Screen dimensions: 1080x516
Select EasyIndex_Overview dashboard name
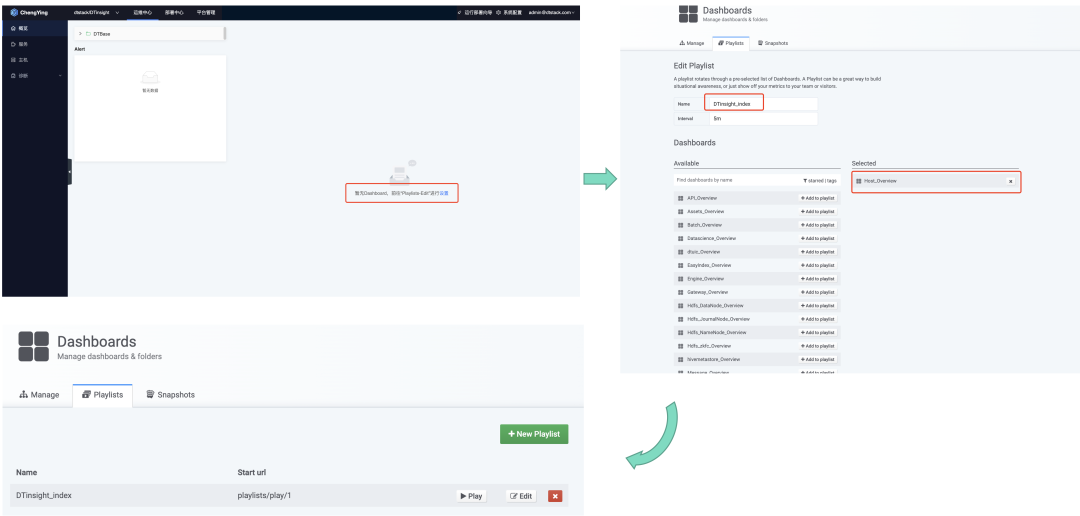[709, 265]
